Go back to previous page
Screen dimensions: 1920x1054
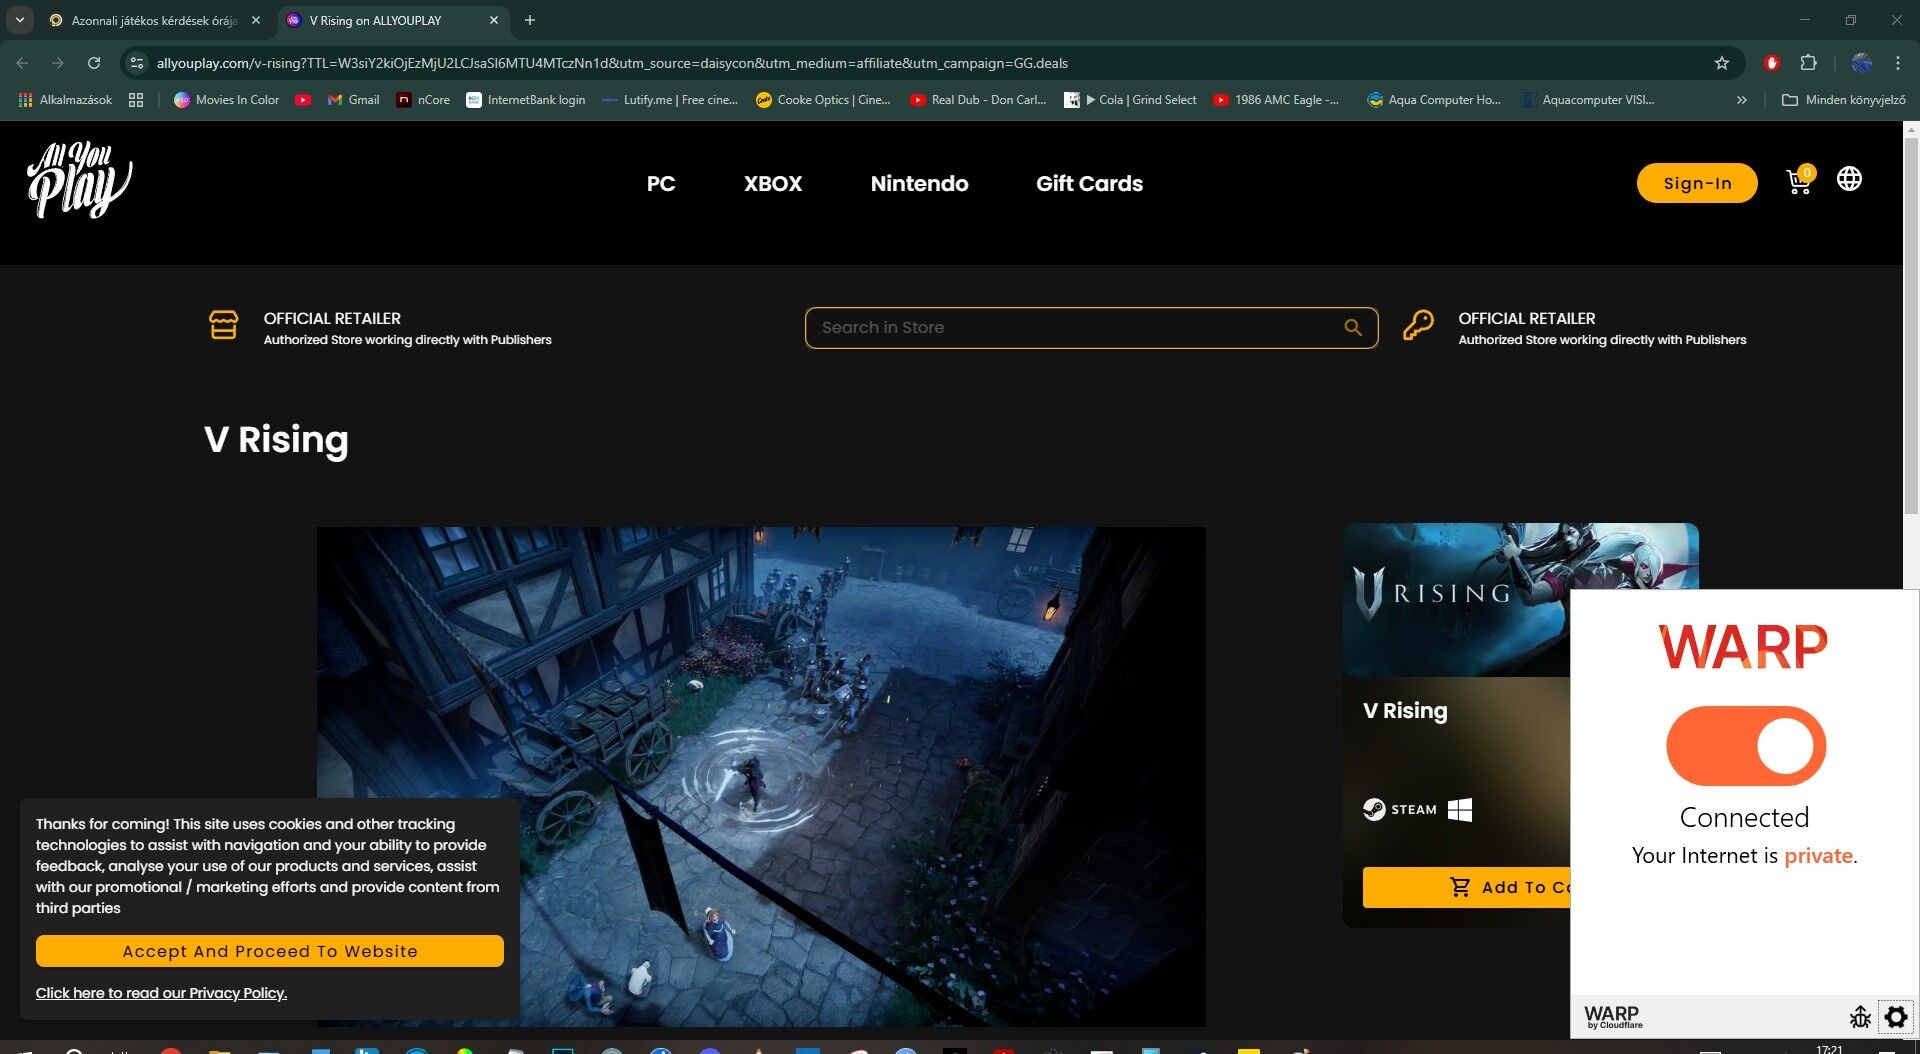pos(22,63)
